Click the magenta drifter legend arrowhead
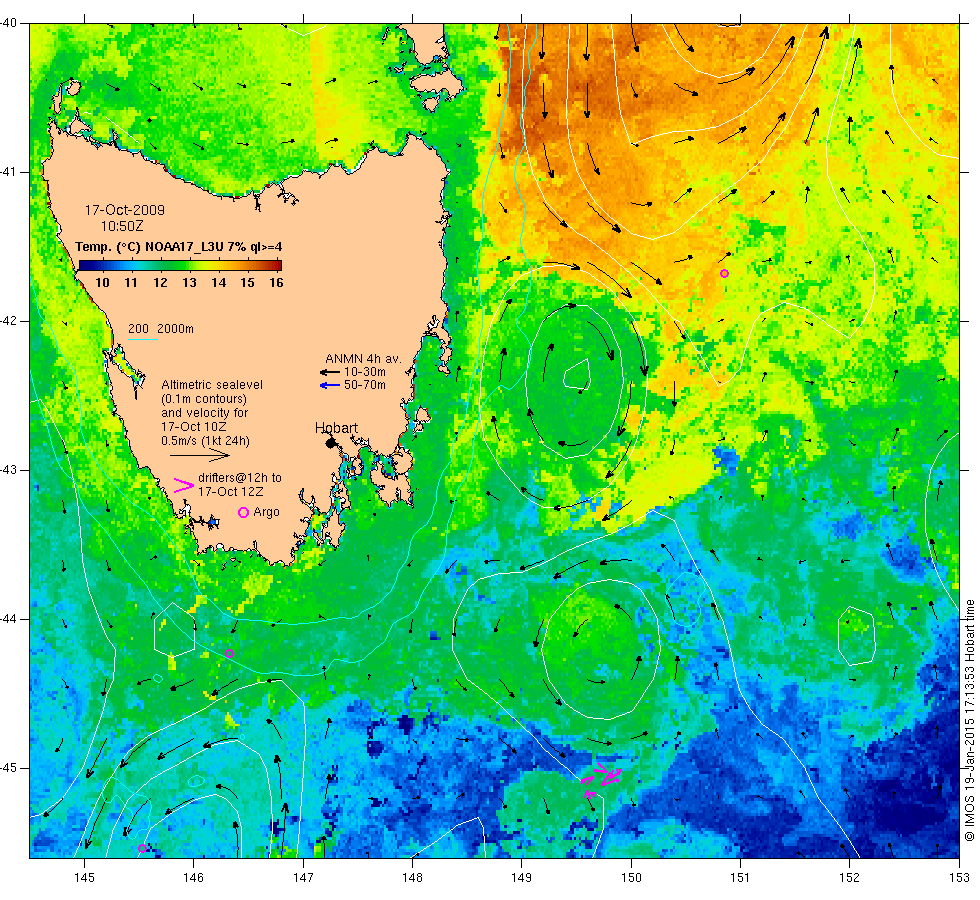Viewport: 980px width, 900px height. pos(183,486)
